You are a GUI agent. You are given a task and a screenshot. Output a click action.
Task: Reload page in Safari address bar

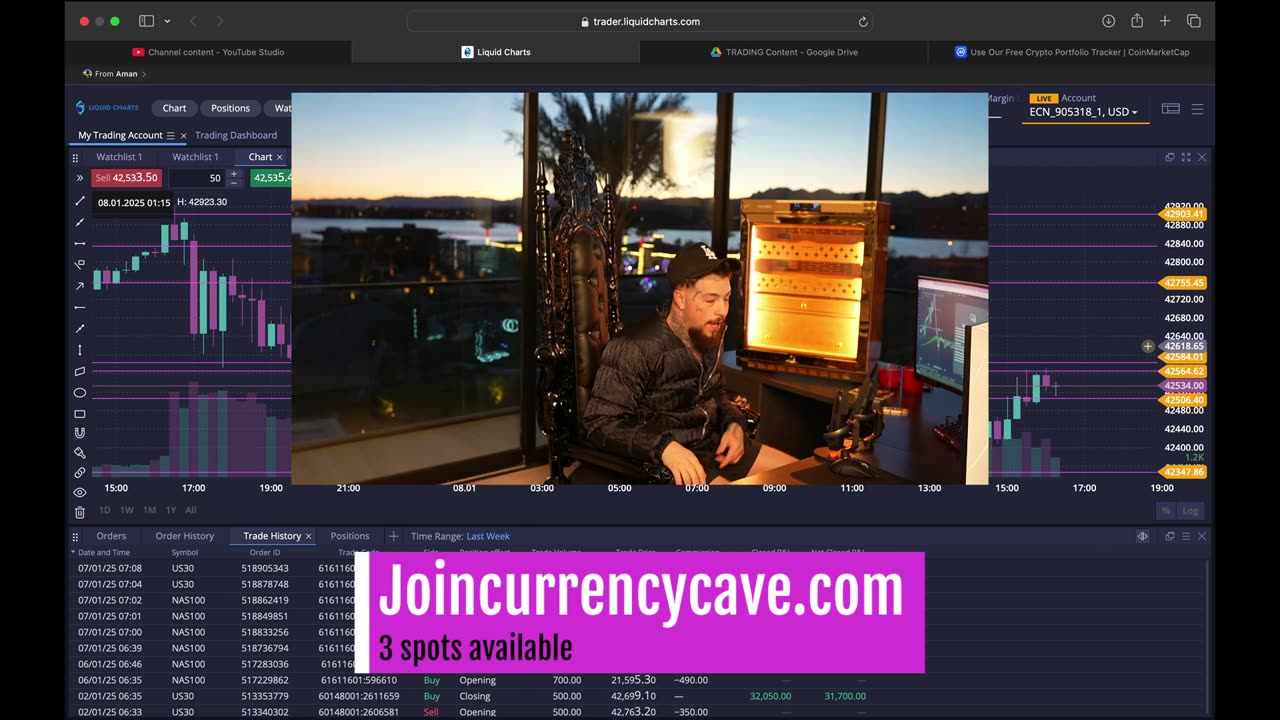coord(863,21)
